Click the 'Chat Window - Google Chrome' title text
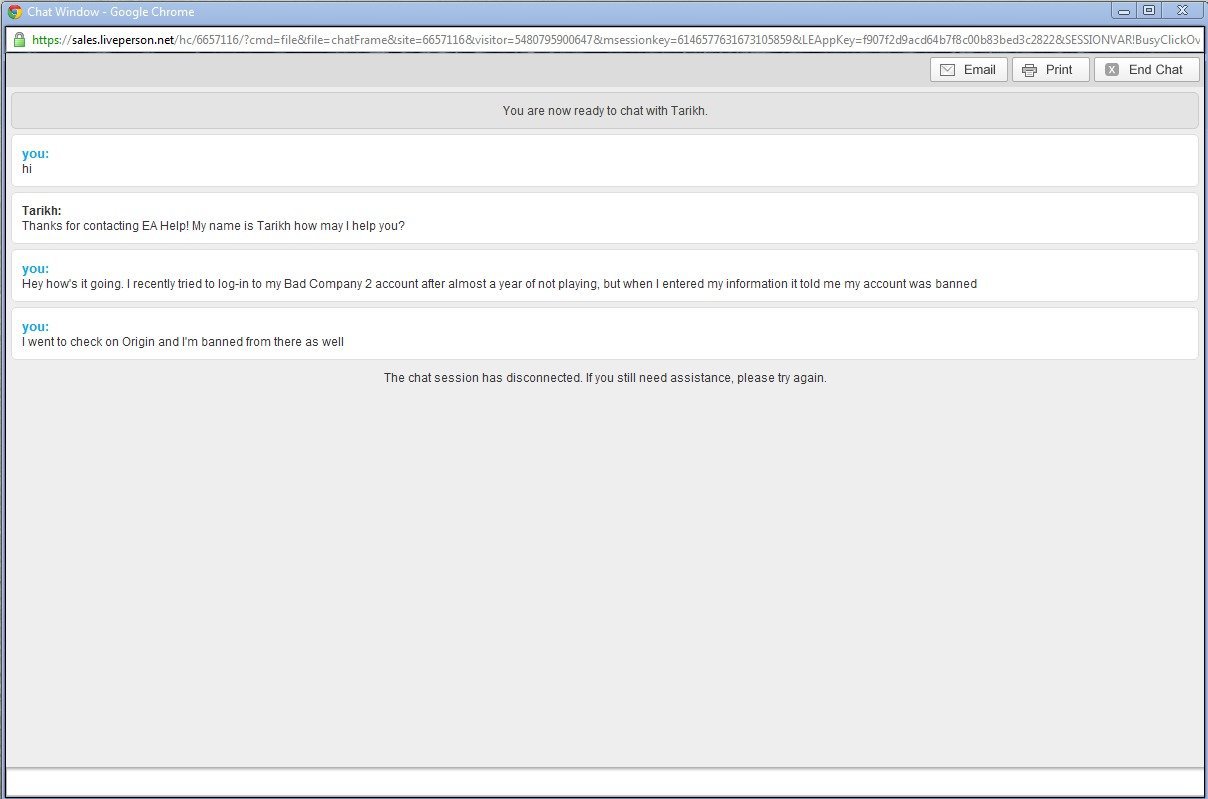The image size is (1208, 799). [111, 12]
